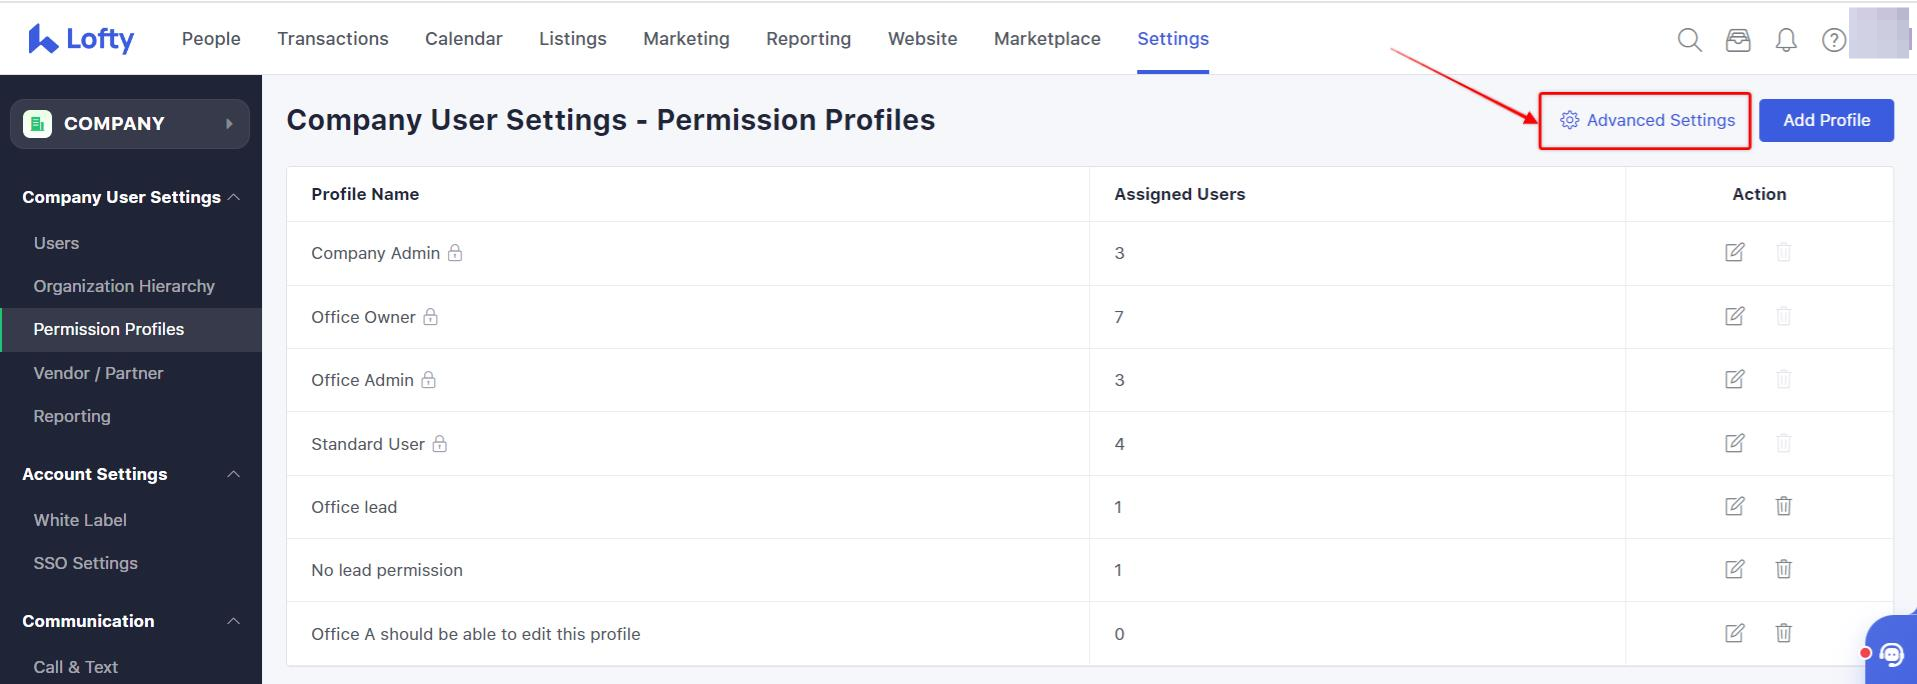Click the Add Profile button

pyautogui.click(x=1826, y=120)
